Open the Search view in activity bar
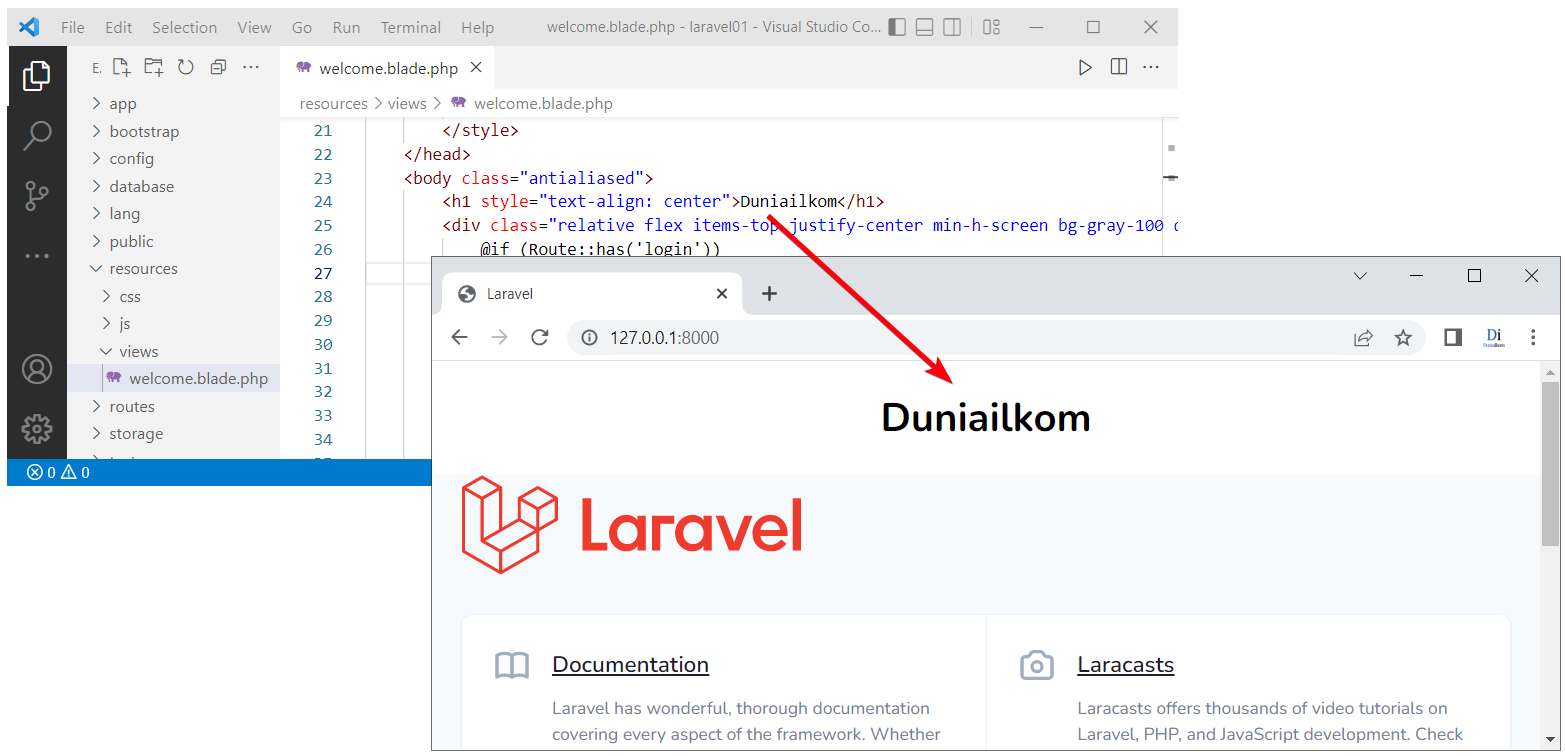The image size is (1565, 756). (x=37, y=135)
